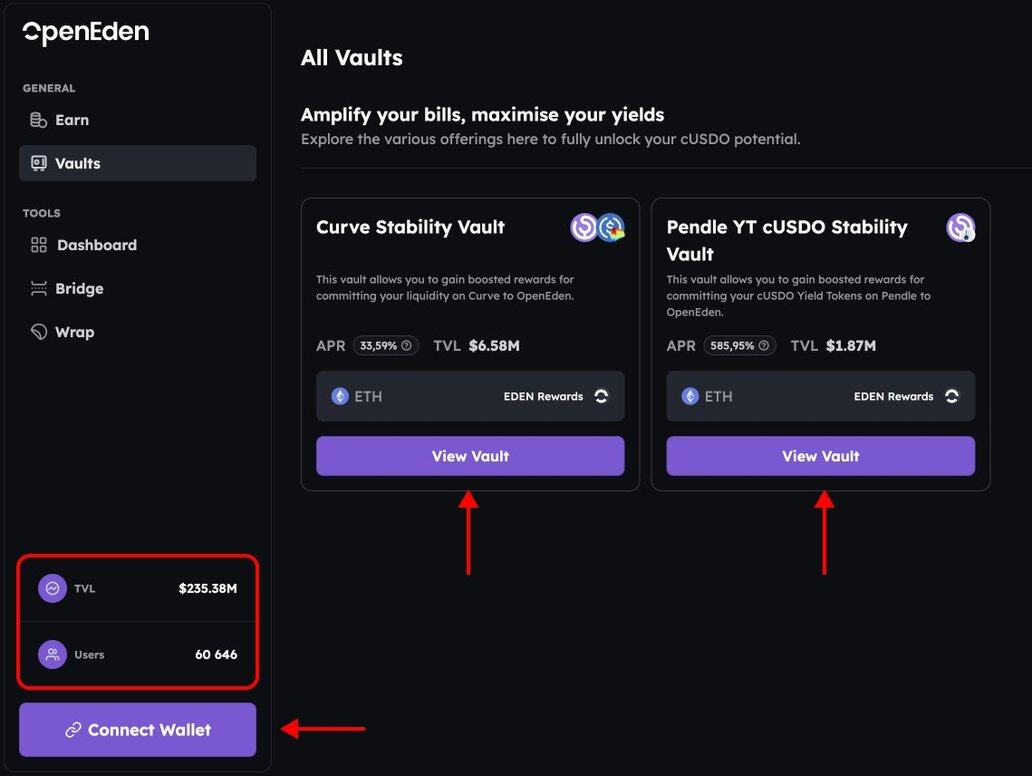Click the Bridge icon in Tools

tap(39, 288)
